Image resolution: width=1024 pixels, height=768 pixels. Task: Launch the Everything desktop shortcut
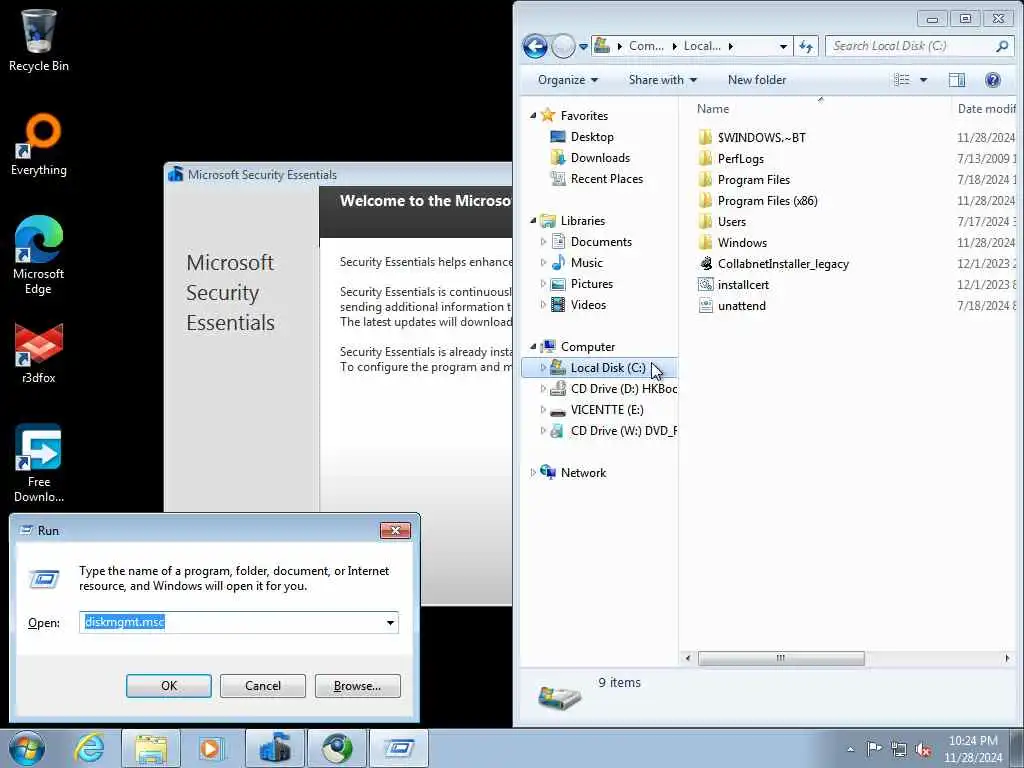pyautogui.click(x=39, y=145)
